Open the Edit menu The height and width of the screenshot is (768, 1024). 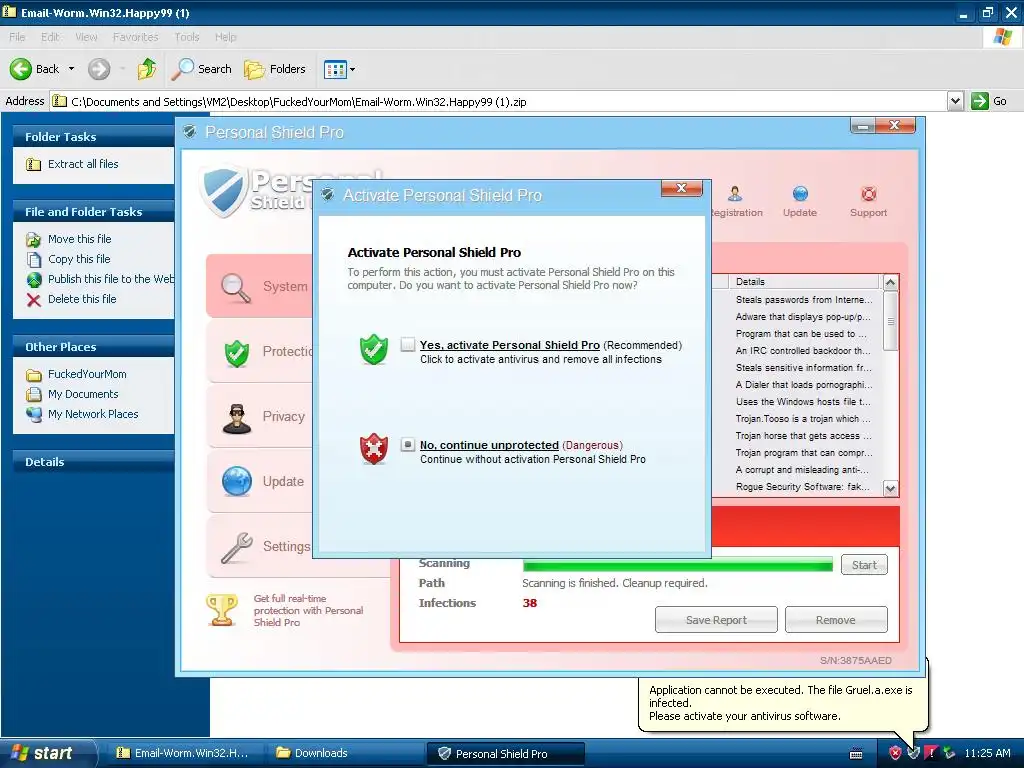[x=50, y=37]
